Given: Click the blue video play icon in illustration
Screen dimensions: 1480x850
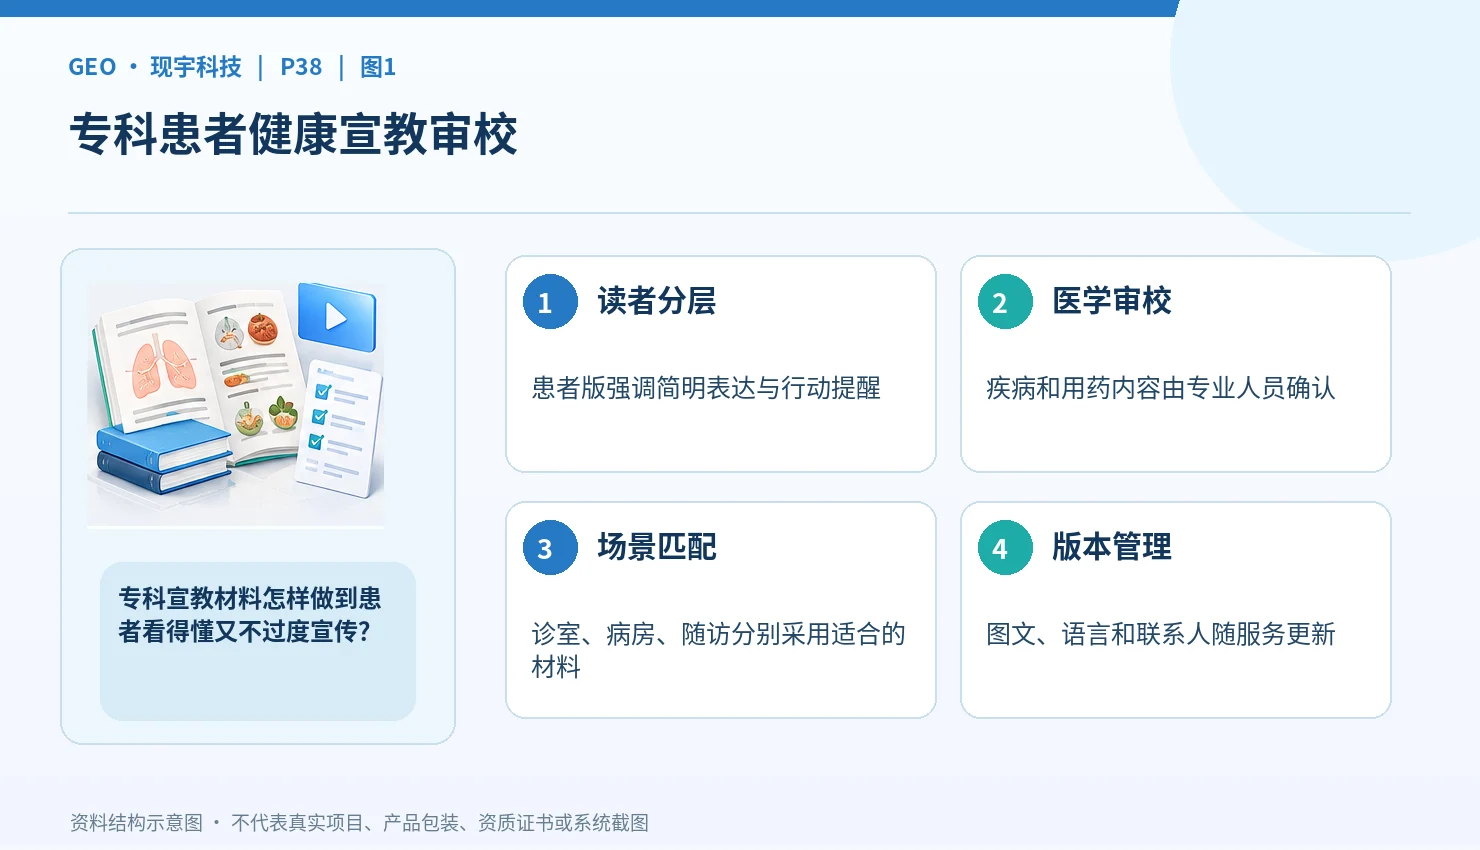Looking at the screenshot, I should 337,317.
